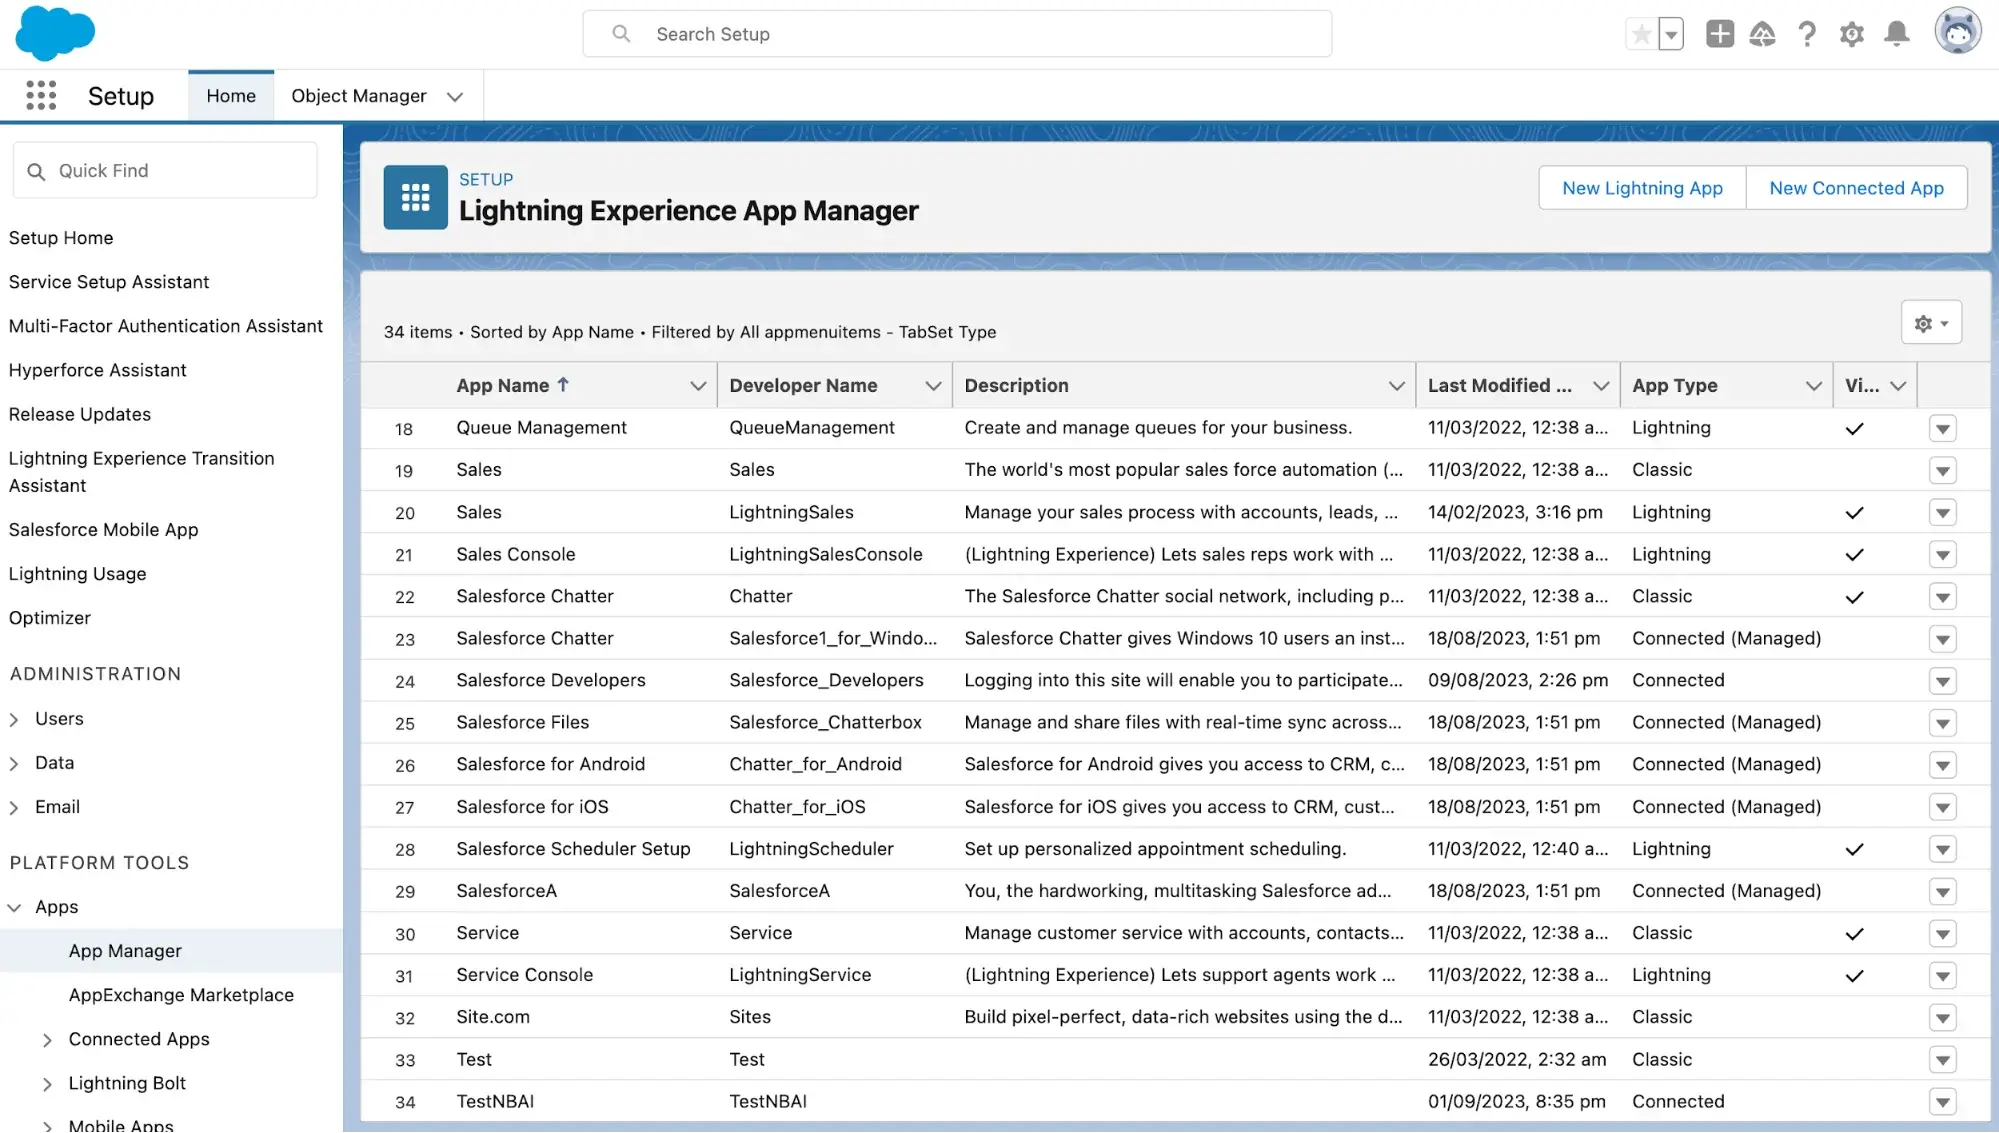This screenshot has height=1133, width=1999.
Task: Open the Trailhead guidance icon
Action: tap(1762, 34)
